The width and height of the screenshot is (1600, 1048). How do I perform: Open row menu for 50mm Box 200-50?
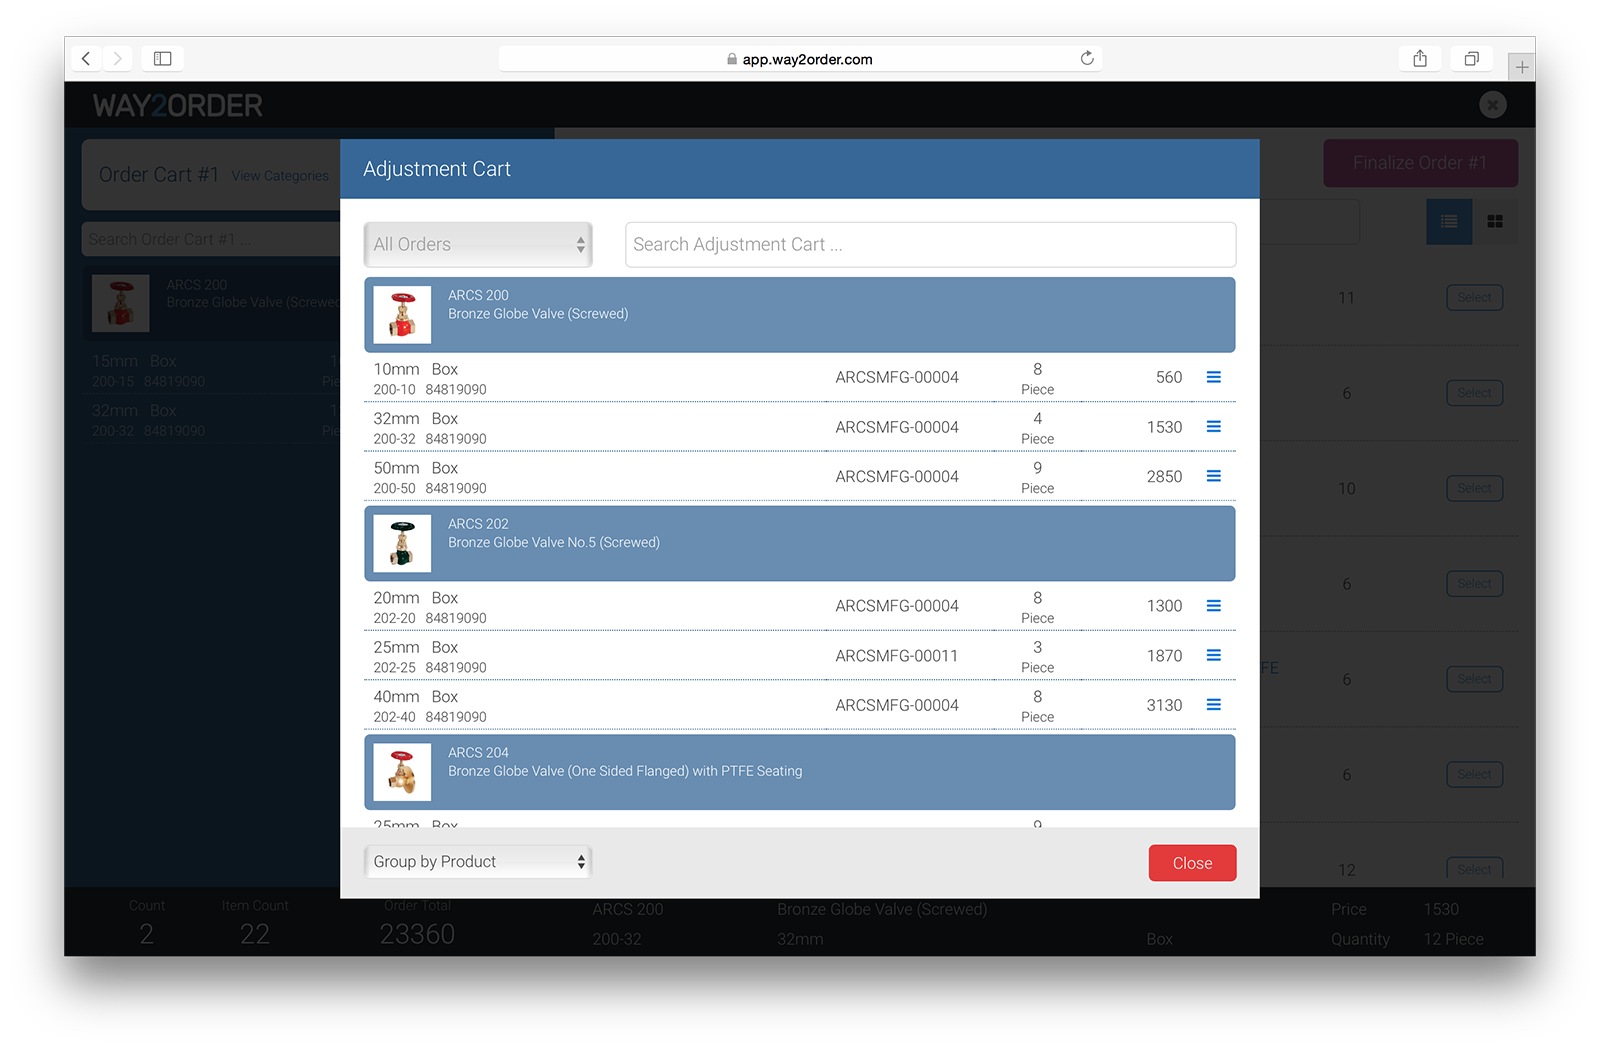pos(1213,476)
